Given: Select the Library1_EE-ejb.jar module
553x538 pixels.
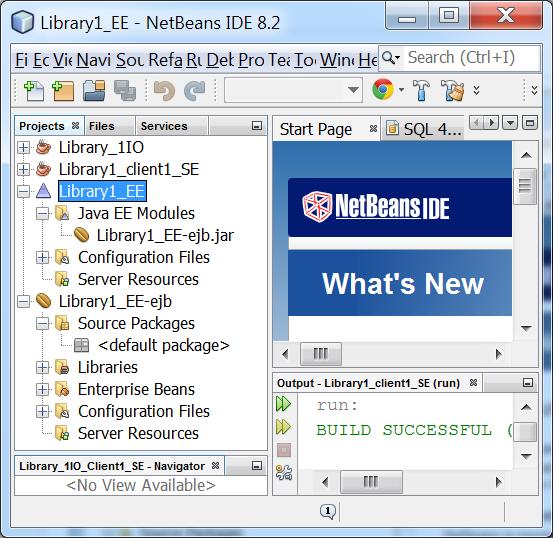Looking at the screenshot, I should pyautogui.click(x=165, y=235).
